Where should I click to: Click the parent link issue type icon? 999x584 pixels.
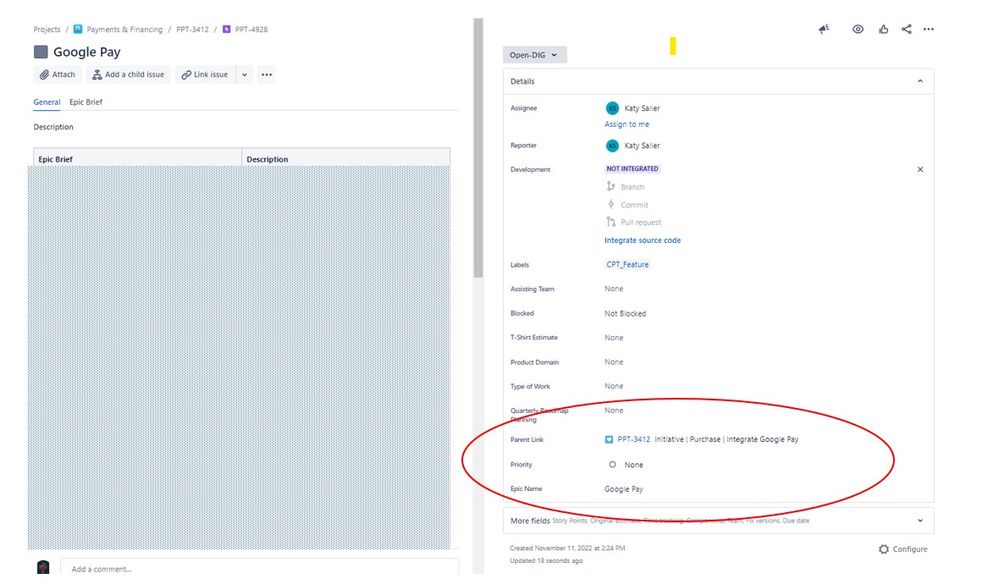pyautogui.click(x=609, y=439)
